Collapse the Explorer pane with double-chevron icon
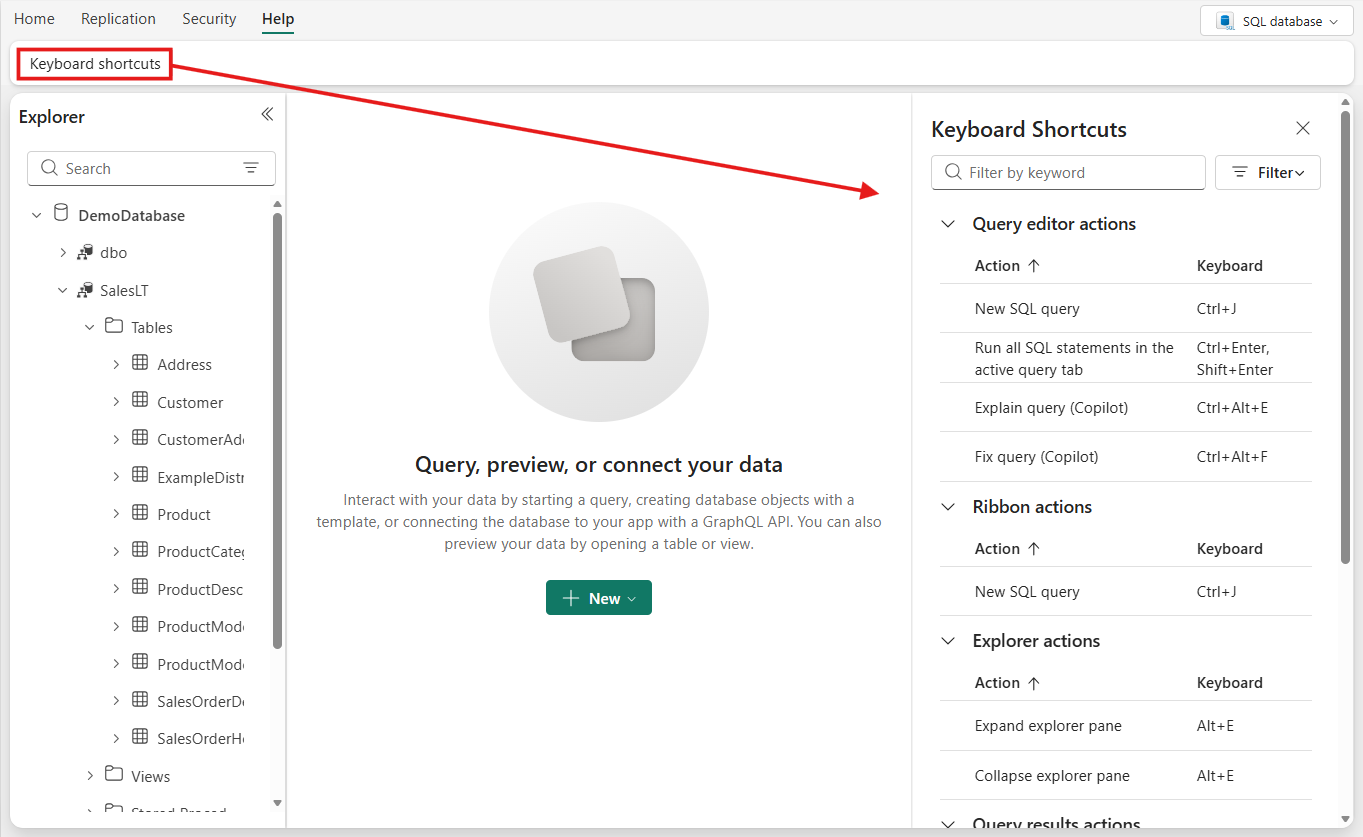Screen dimensions: 1363x837 coord(267,115)
